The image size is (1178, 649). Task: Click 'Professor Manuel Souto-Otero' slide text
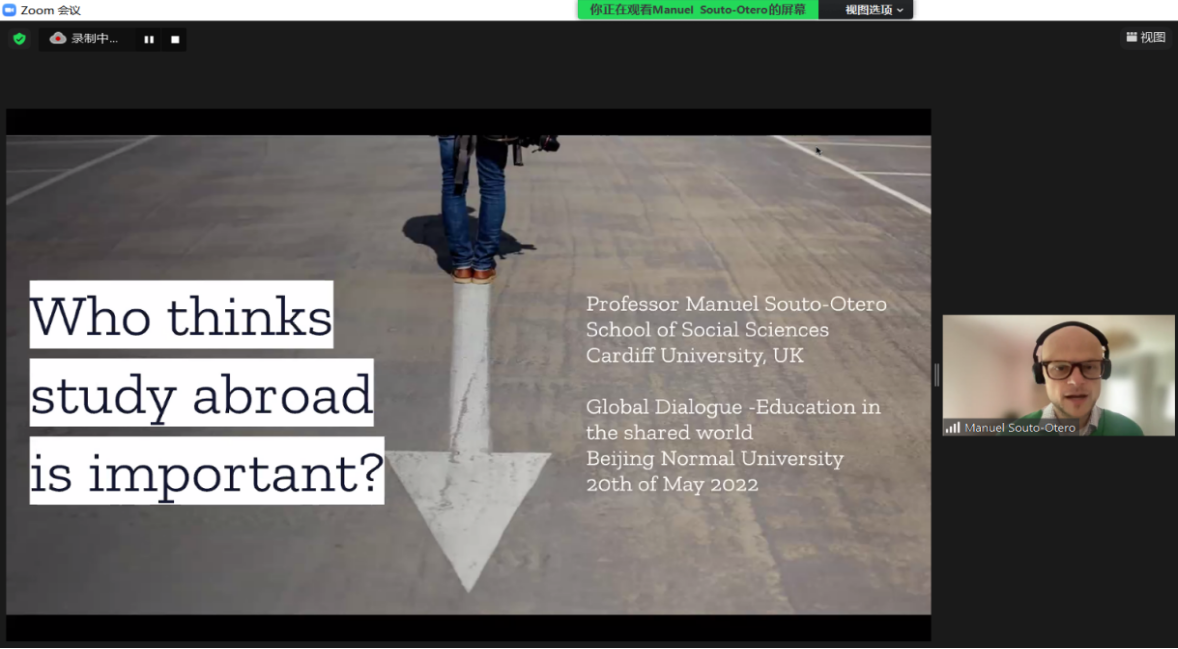click(x=736, y=303)
